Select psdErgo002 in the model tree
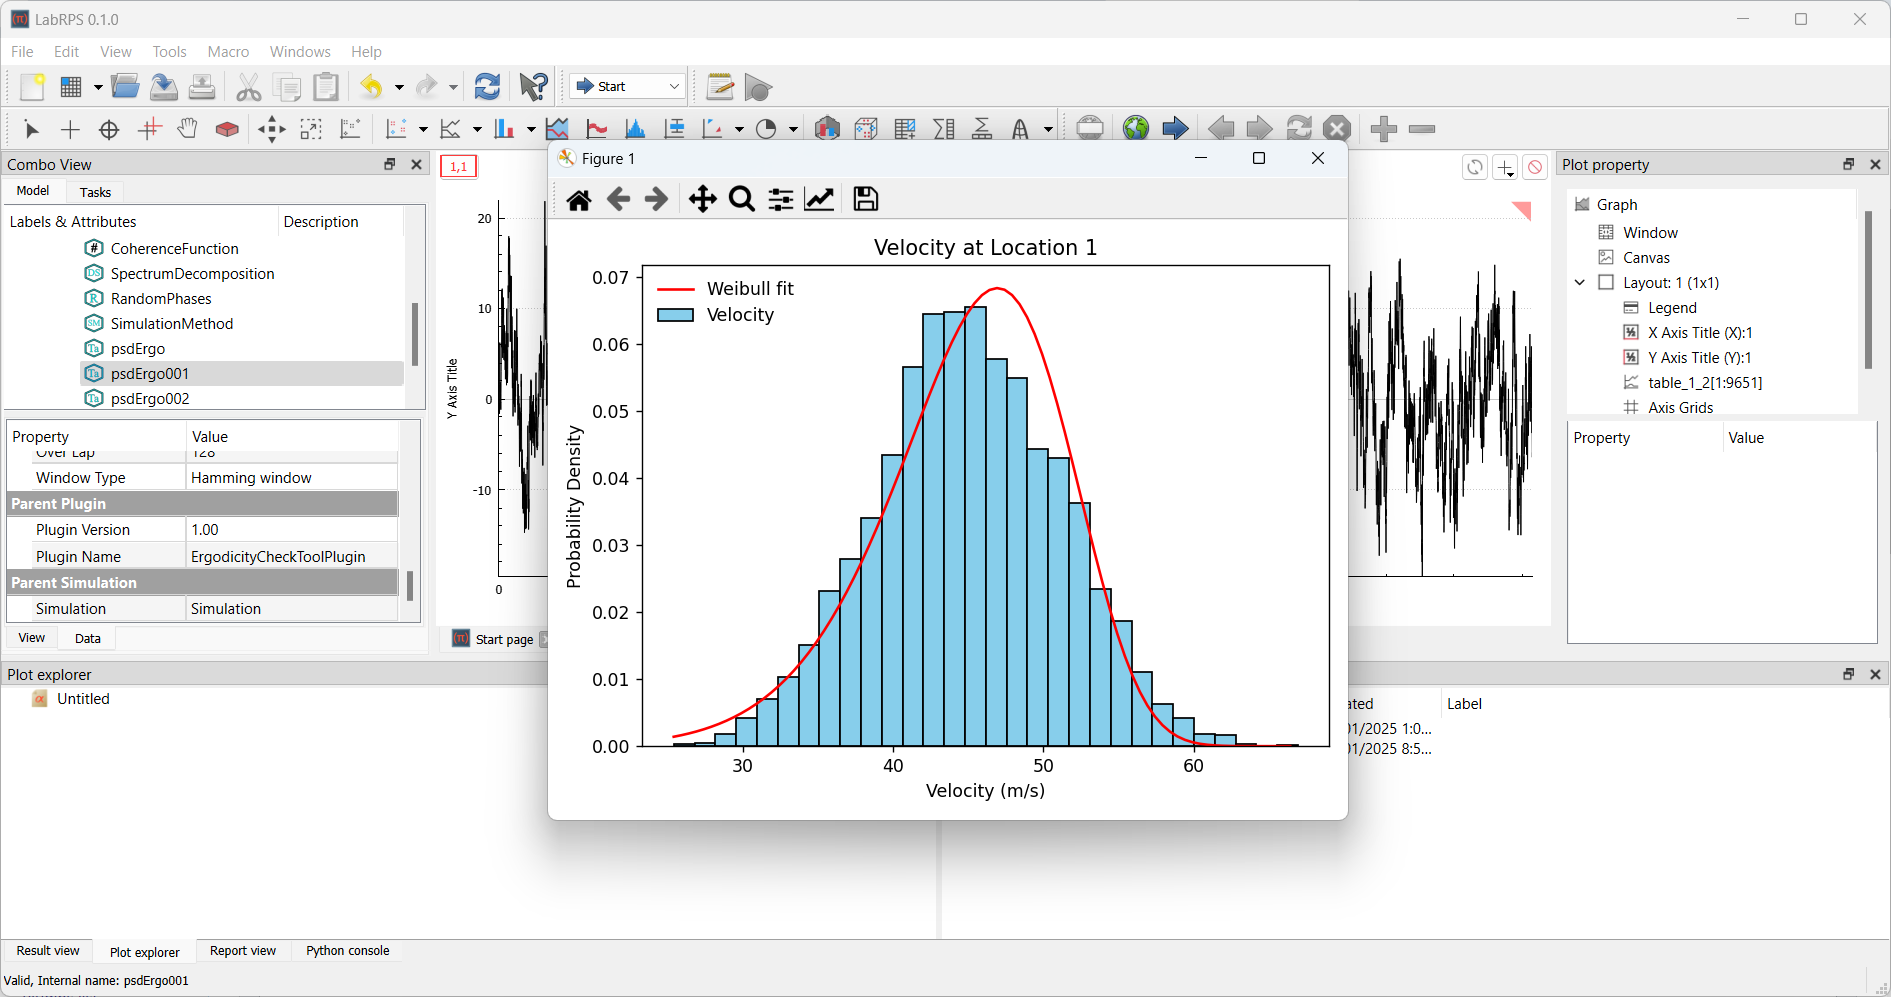This screenshot has width=1891, height=997. coord(150,399)
